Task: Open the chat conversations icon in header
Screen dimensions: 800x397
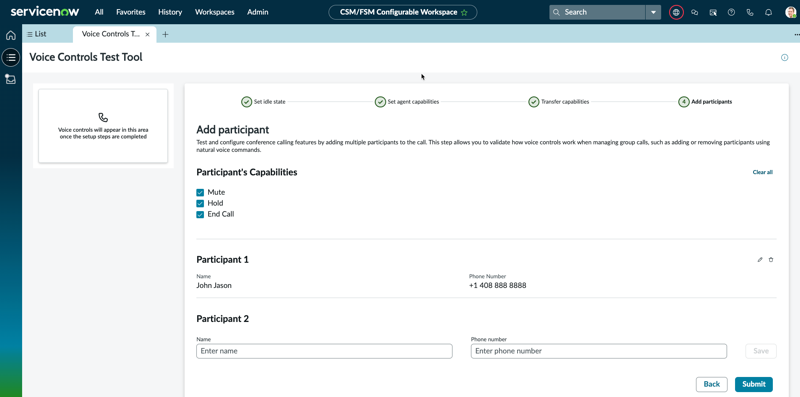Action: 694,12
